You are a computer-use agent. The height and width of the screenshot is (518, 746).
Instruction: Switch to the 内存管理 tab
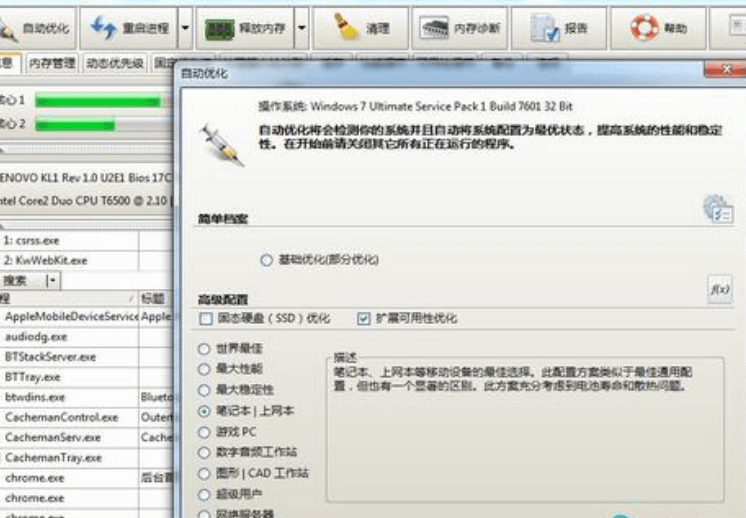52,63
